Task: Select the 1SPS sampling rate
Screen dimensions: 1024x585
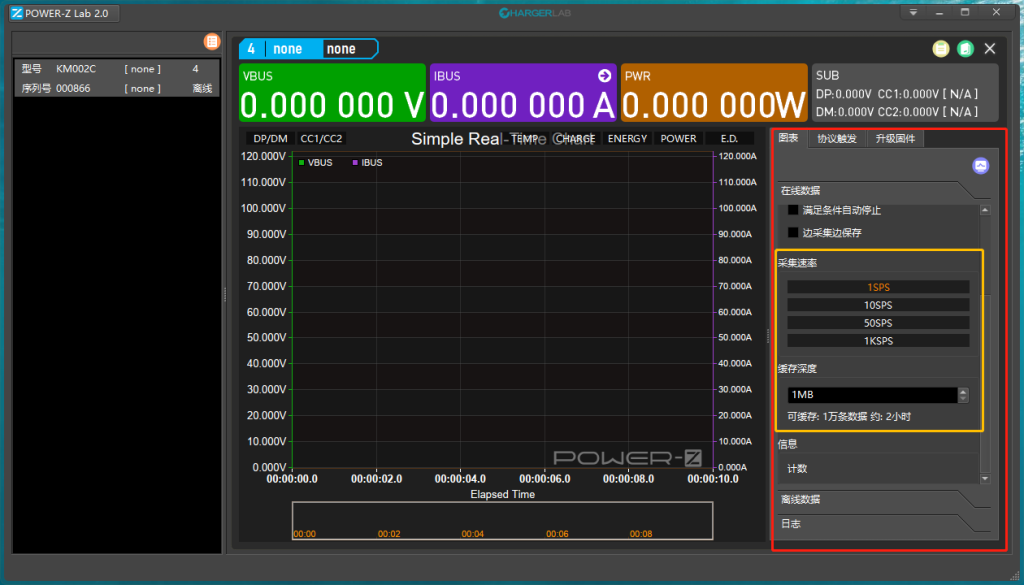Action: 878,287
